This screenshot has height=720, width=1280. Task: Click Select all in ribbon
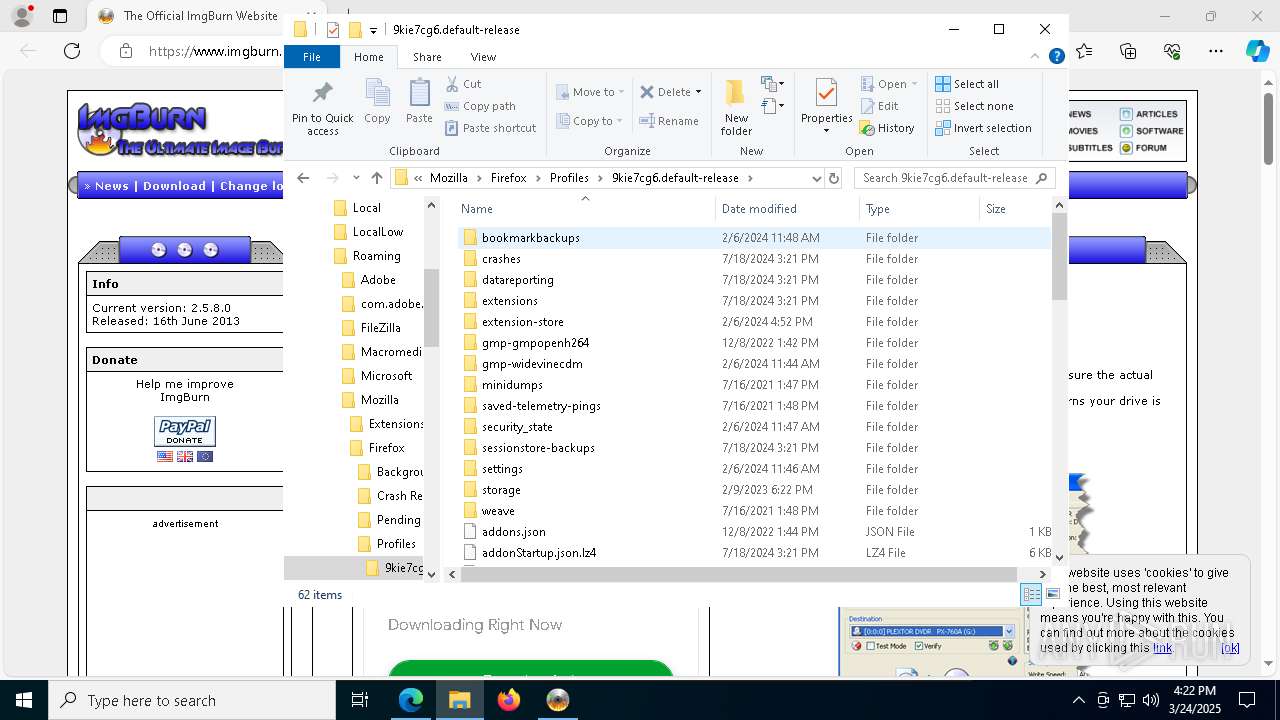coord(967,84)
